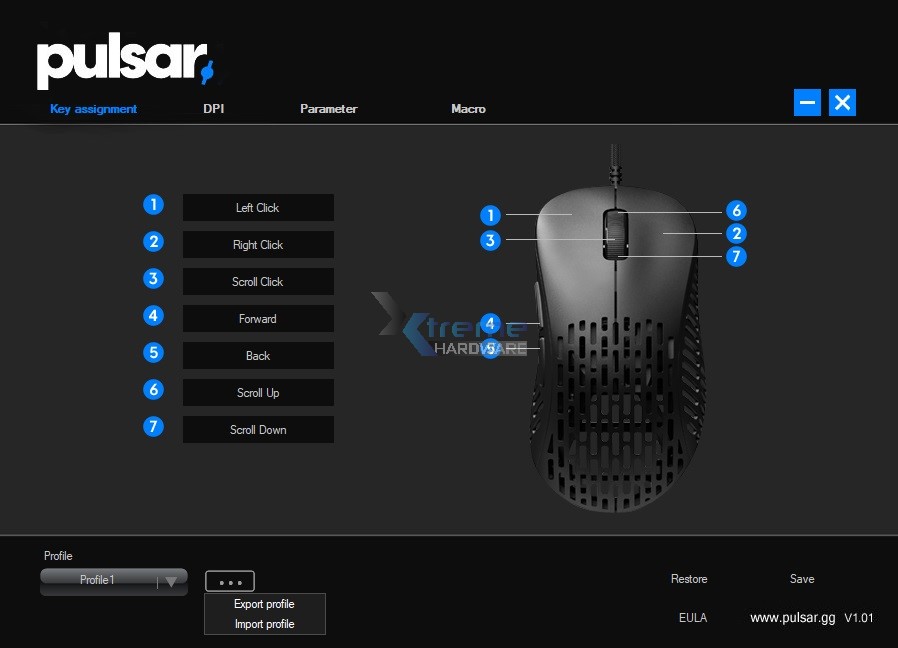Click badge 6 beside Scroll Up

pyautogui.click(x=153, y=389)
